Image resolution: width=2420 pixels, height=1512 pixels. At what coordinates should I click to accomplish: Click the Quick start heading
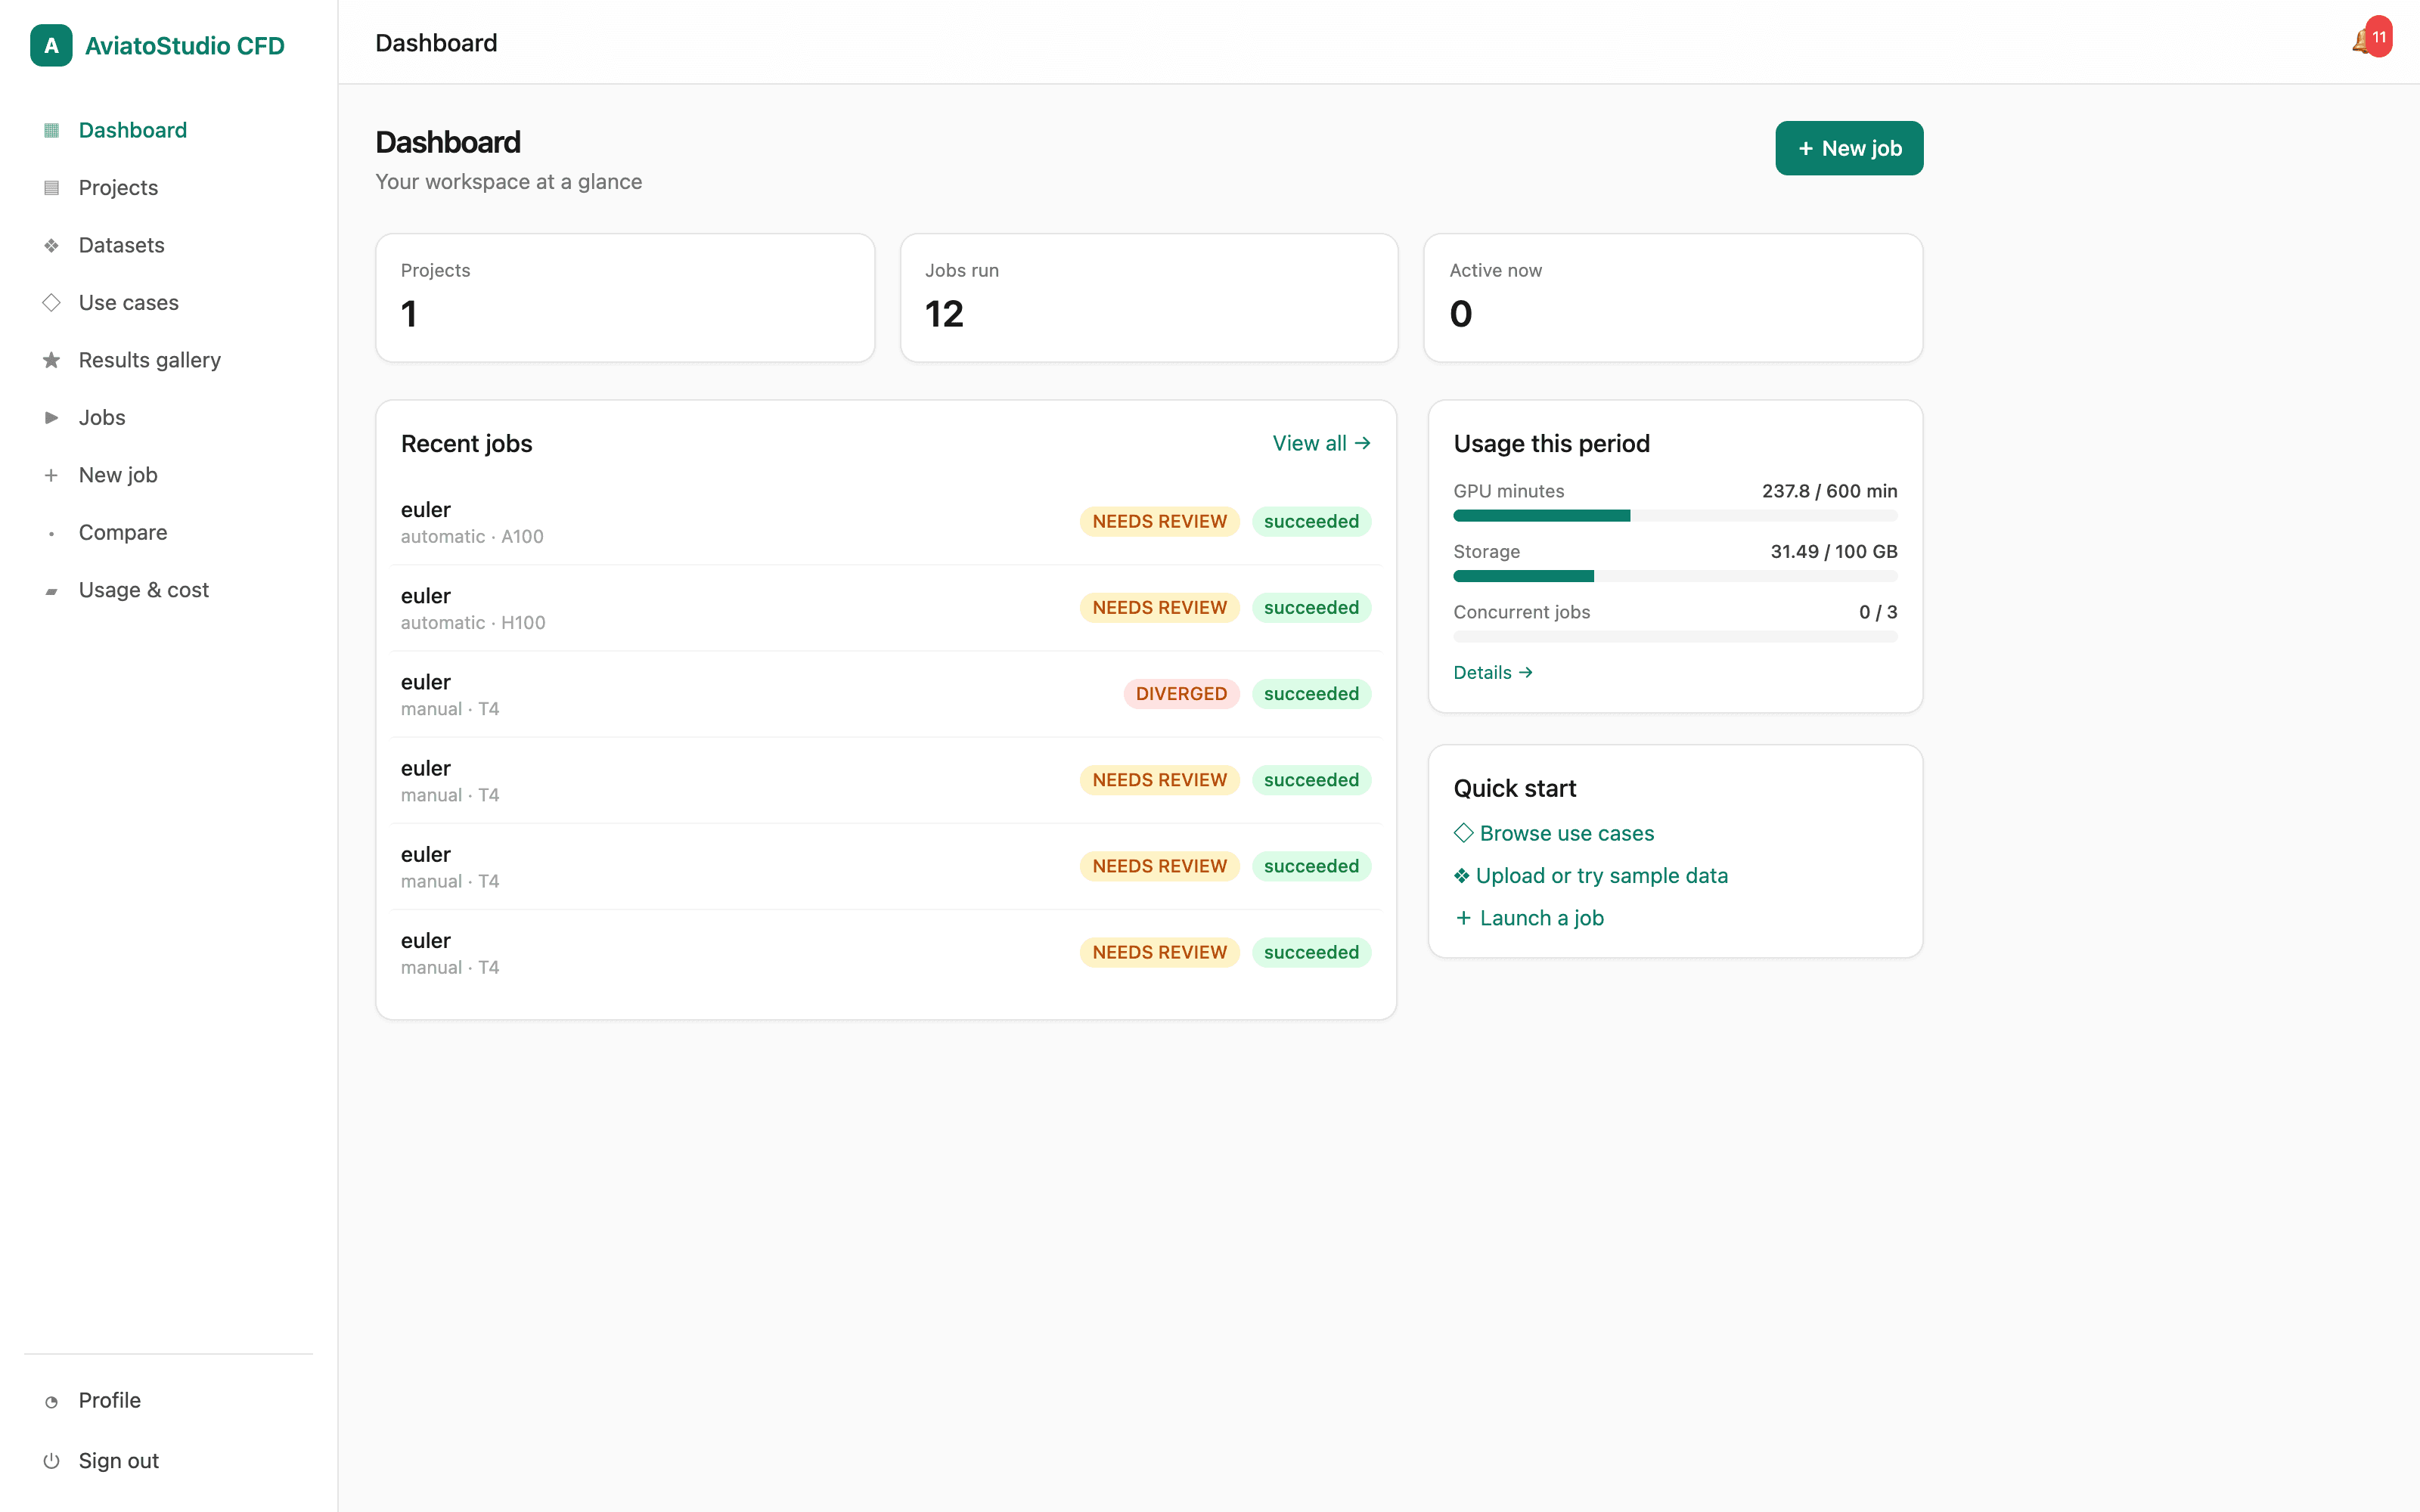point(1514,789)
